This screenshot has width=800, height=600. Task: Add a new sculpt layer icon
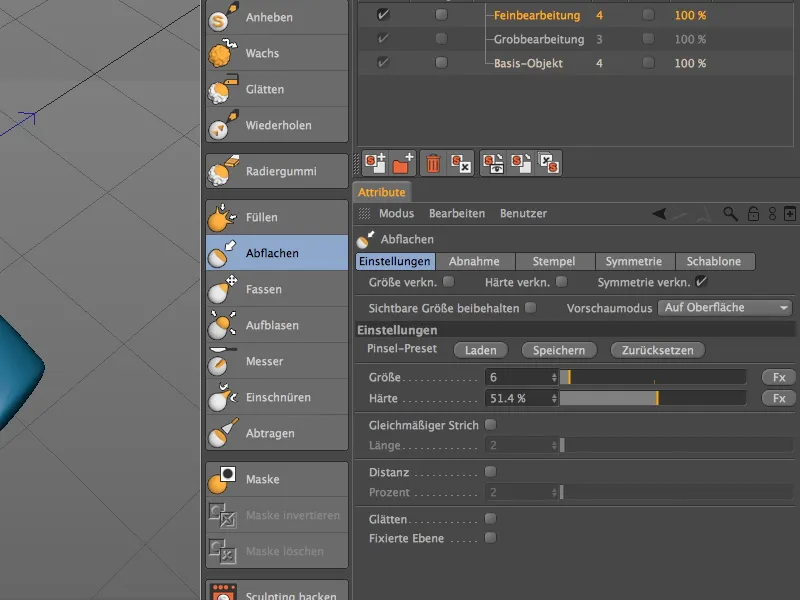click(x=375, y=163)
